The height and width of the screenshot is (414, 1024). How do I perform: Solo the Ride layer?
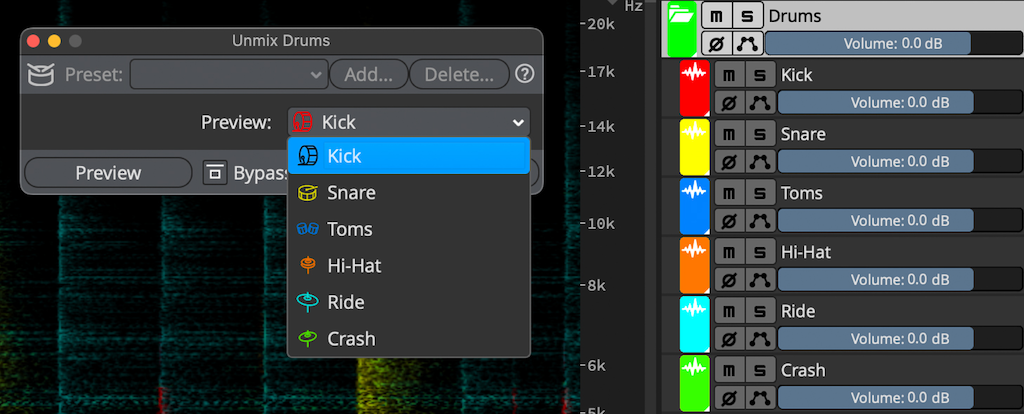point(760,311)
